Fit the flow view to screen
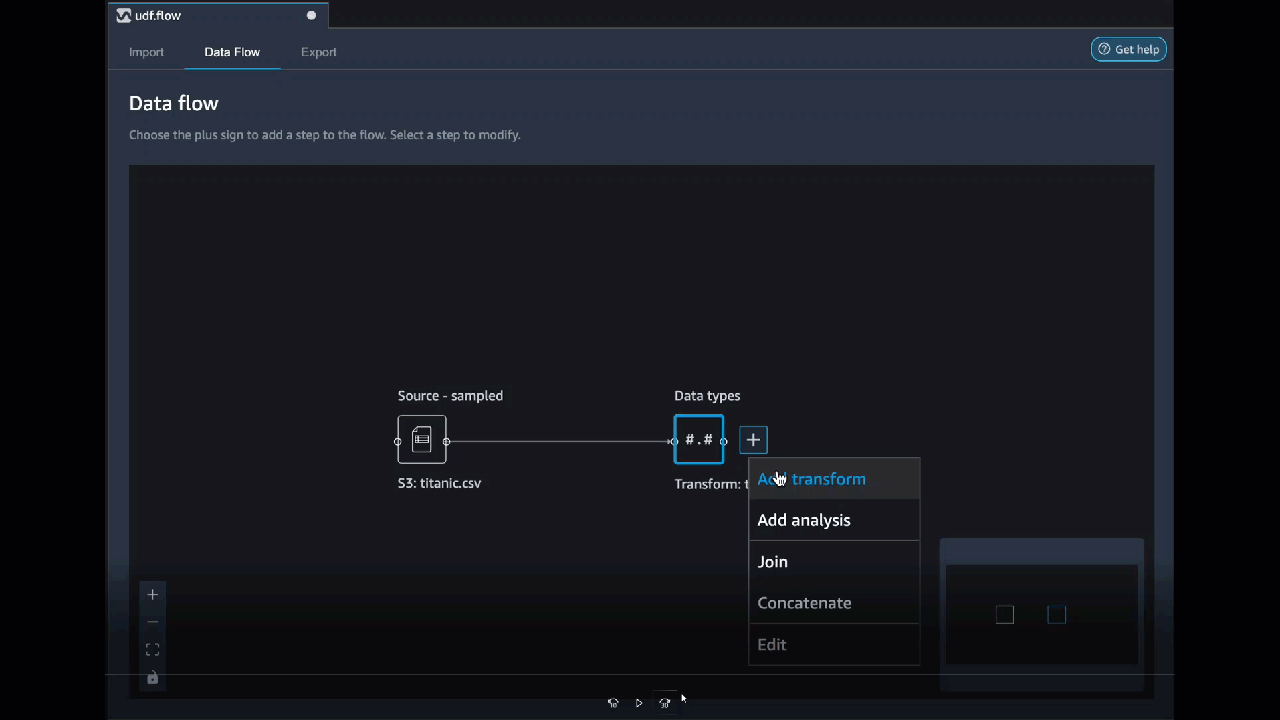Viewport: 1280px width, 720px height. pyautogui.click(x=152, y=650)
